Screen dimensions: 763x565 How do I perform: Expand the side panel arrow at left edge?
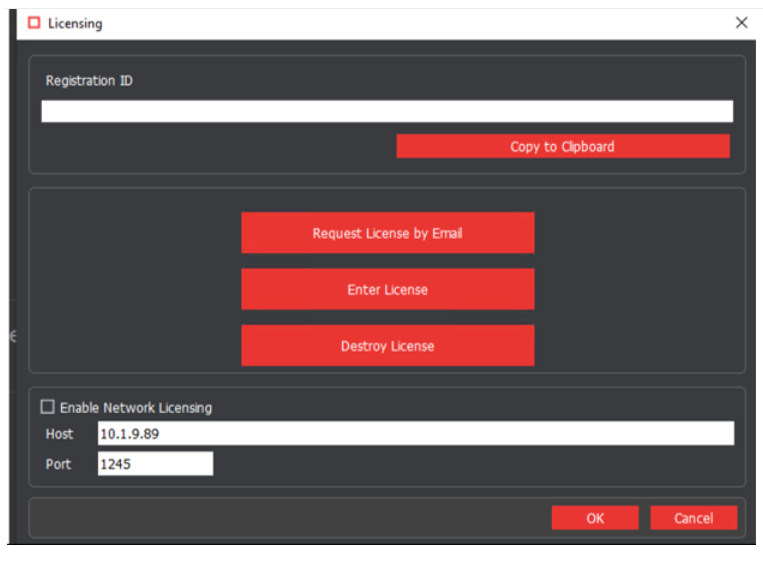coord(13,337)
